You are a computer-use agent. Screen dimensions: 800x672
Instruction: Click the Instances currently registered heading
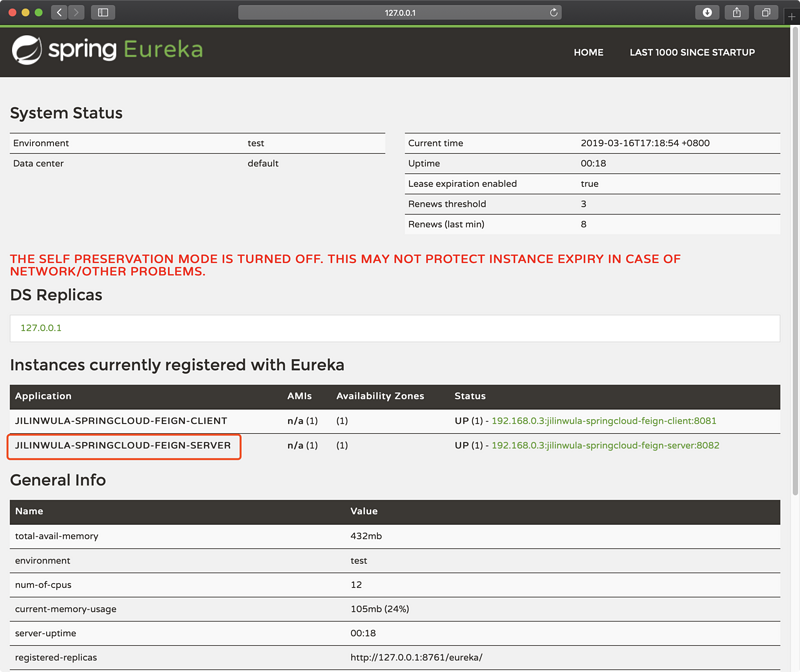point(177,365)
